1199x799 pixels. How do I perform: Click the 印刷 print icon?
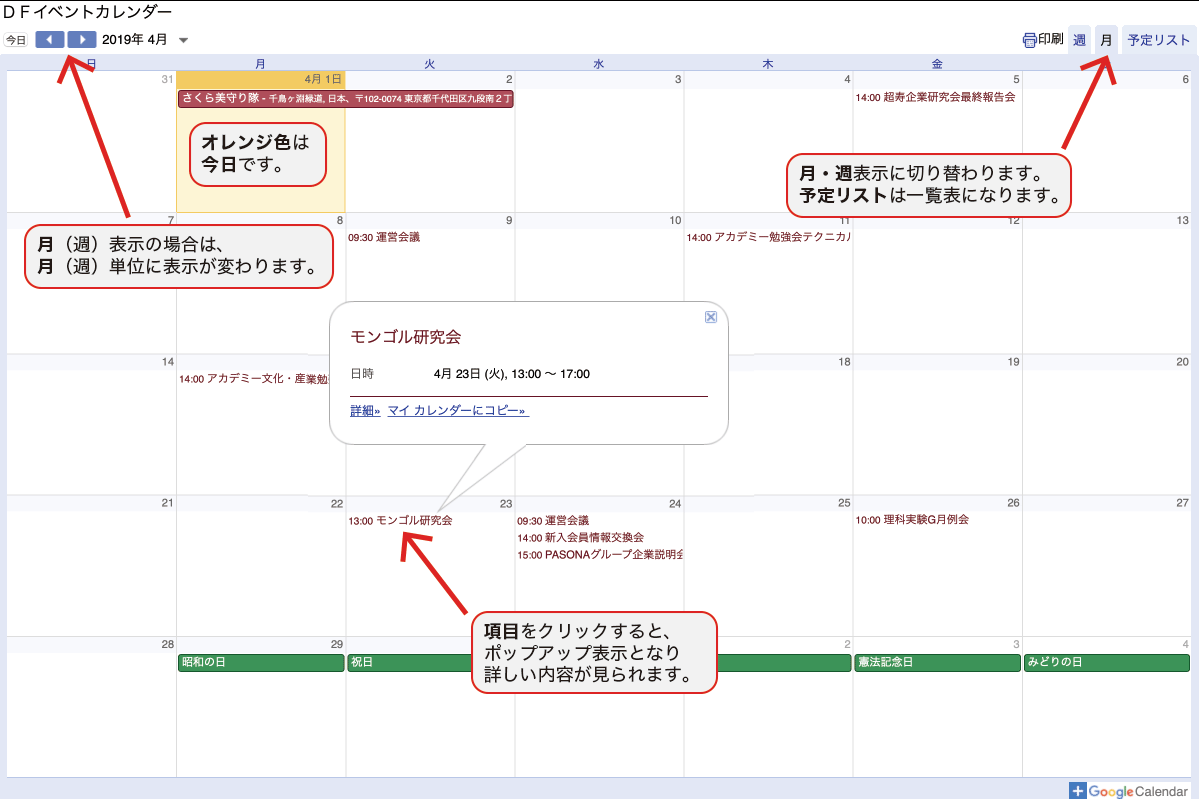tap(1029, 40)
